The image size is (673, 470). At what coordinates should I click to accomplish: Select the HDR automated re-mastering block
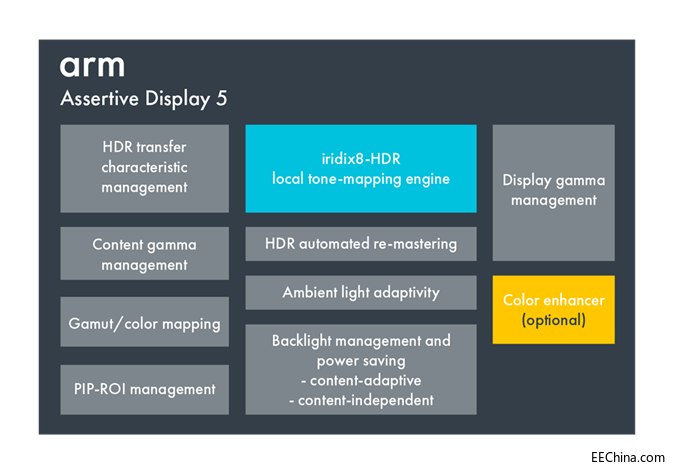(x=361, y=244)
